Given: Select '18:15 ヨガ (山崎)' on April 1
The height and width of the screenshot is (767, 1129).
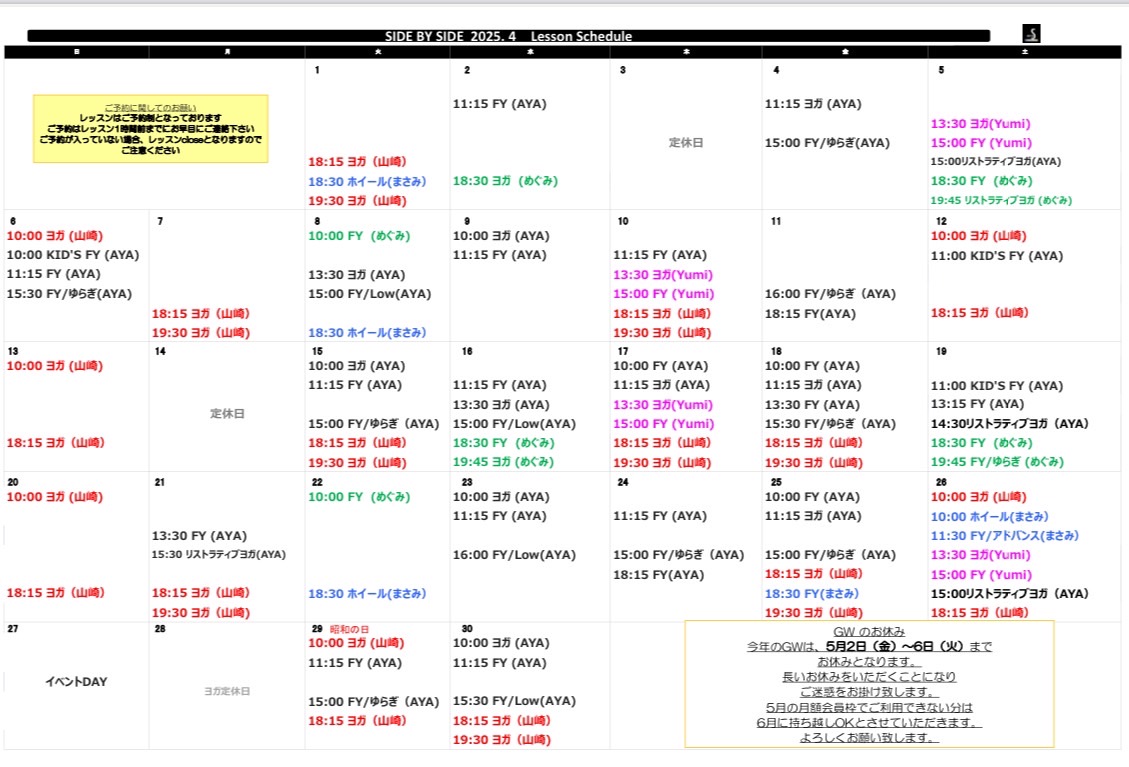Looking at the screenshot, I should (x=357, y=161).
